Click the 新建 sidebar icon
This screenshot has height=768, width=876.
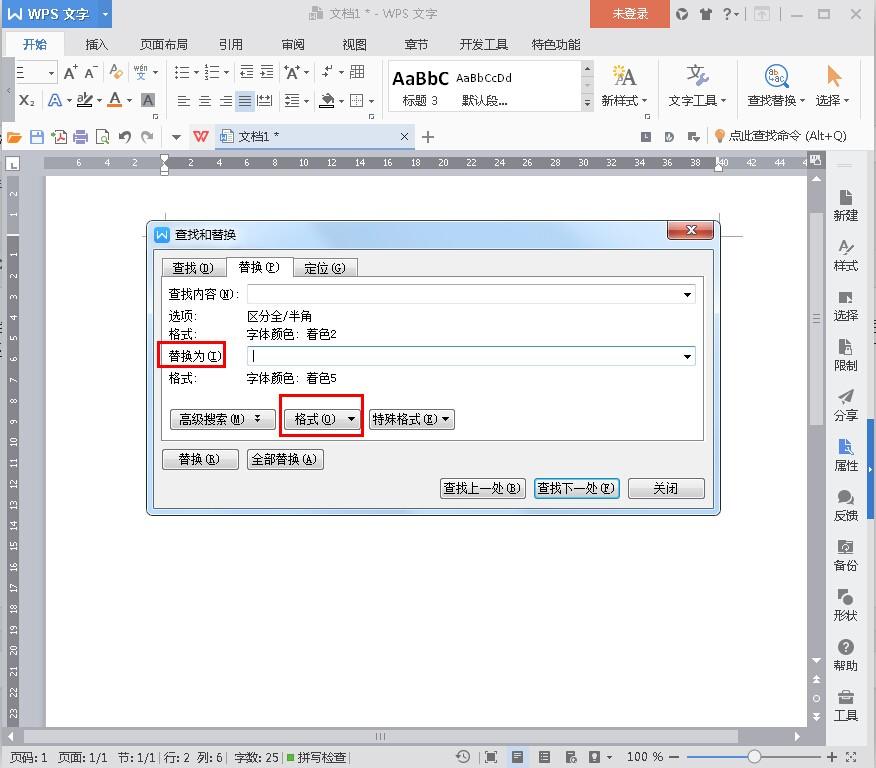pos(845,205)
